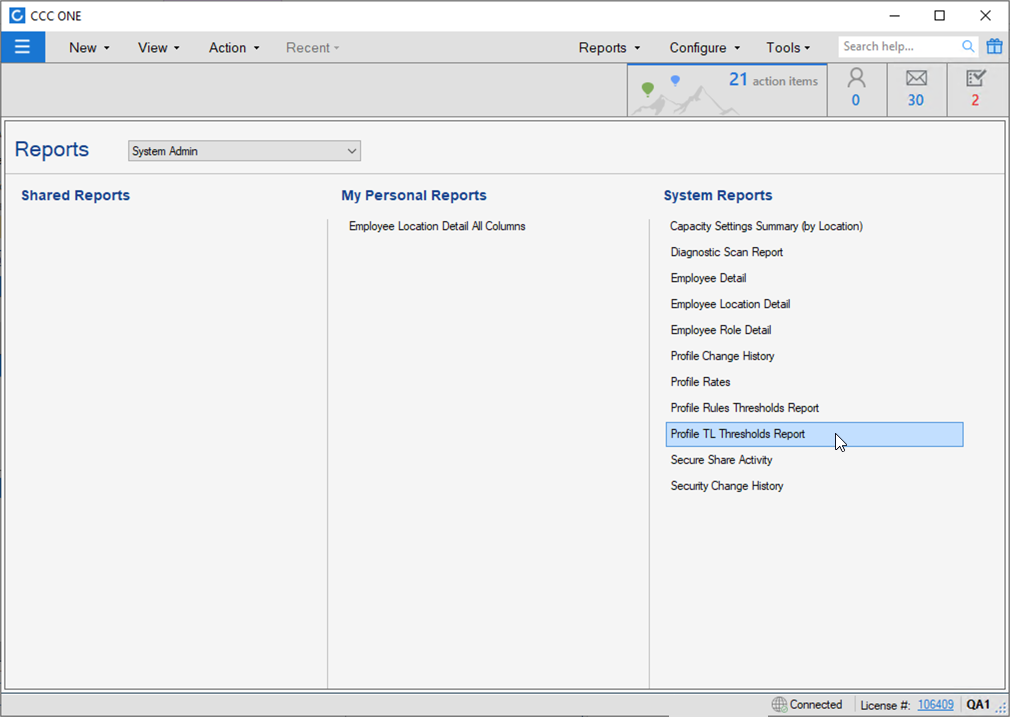Open Security Change History report
Screen dimensions: 1010x717
(x=727, y=486)
